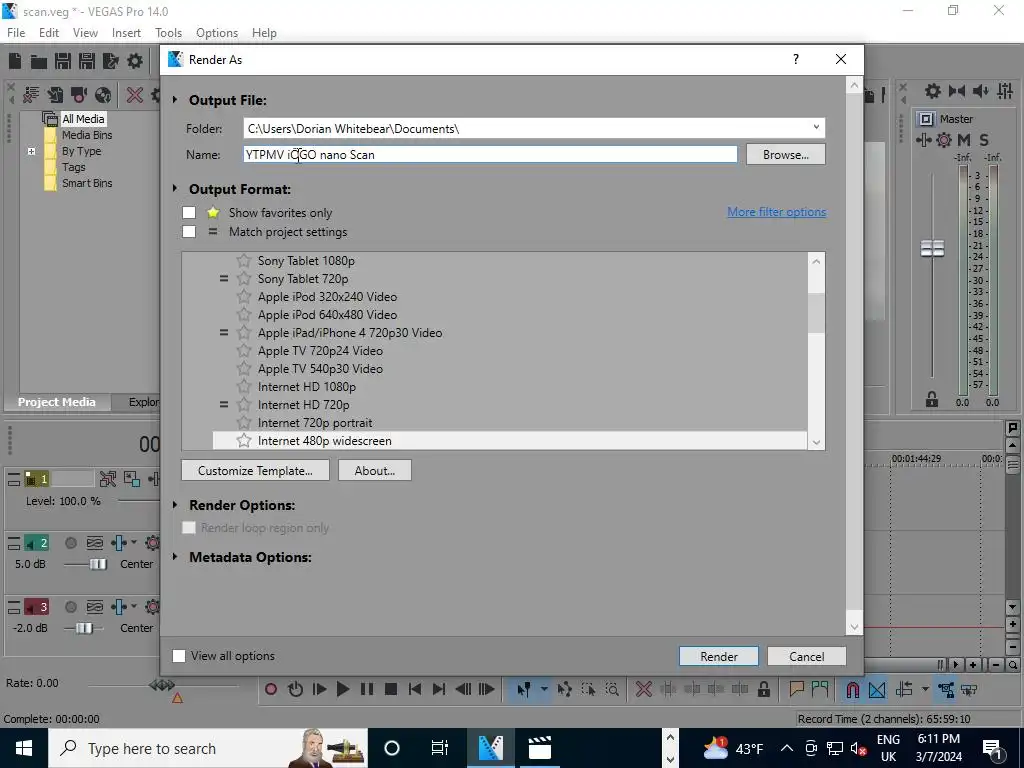Click the Browse... button
Screen dimensions: 1024x768
coord(786,155)
